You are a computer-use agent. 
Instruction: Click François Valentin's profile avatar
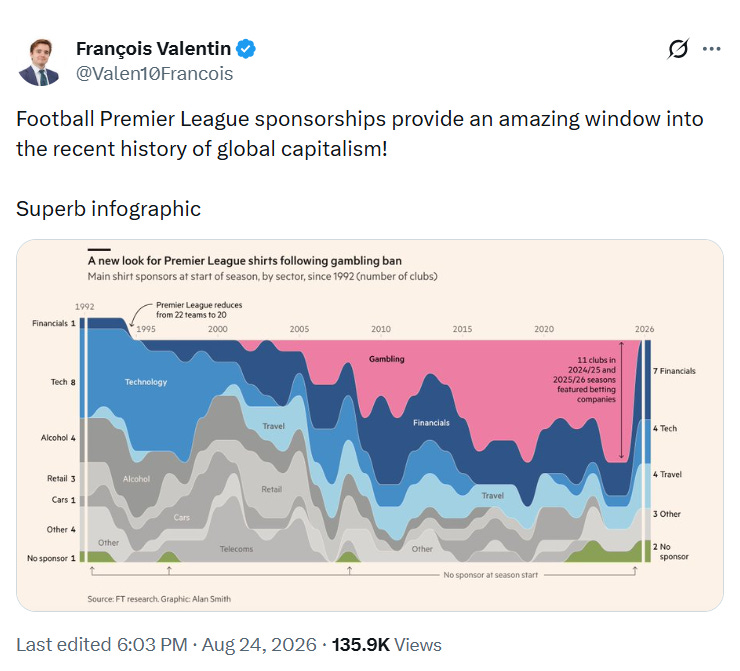pos(39,62)
